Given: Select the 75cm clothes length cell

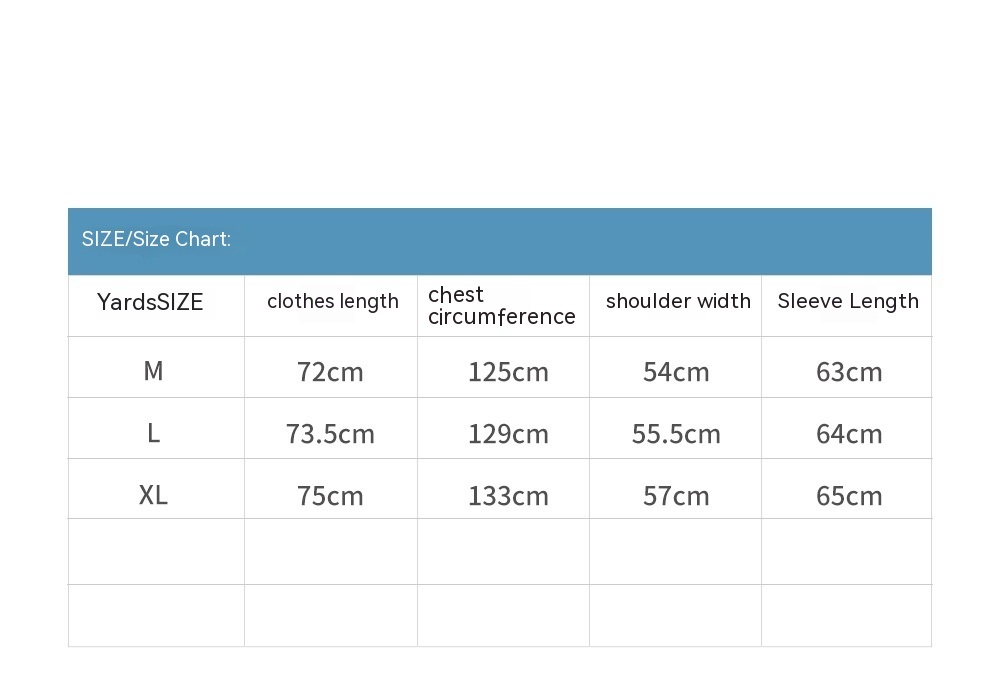Looking at the screenshot, I should point(330,496).
